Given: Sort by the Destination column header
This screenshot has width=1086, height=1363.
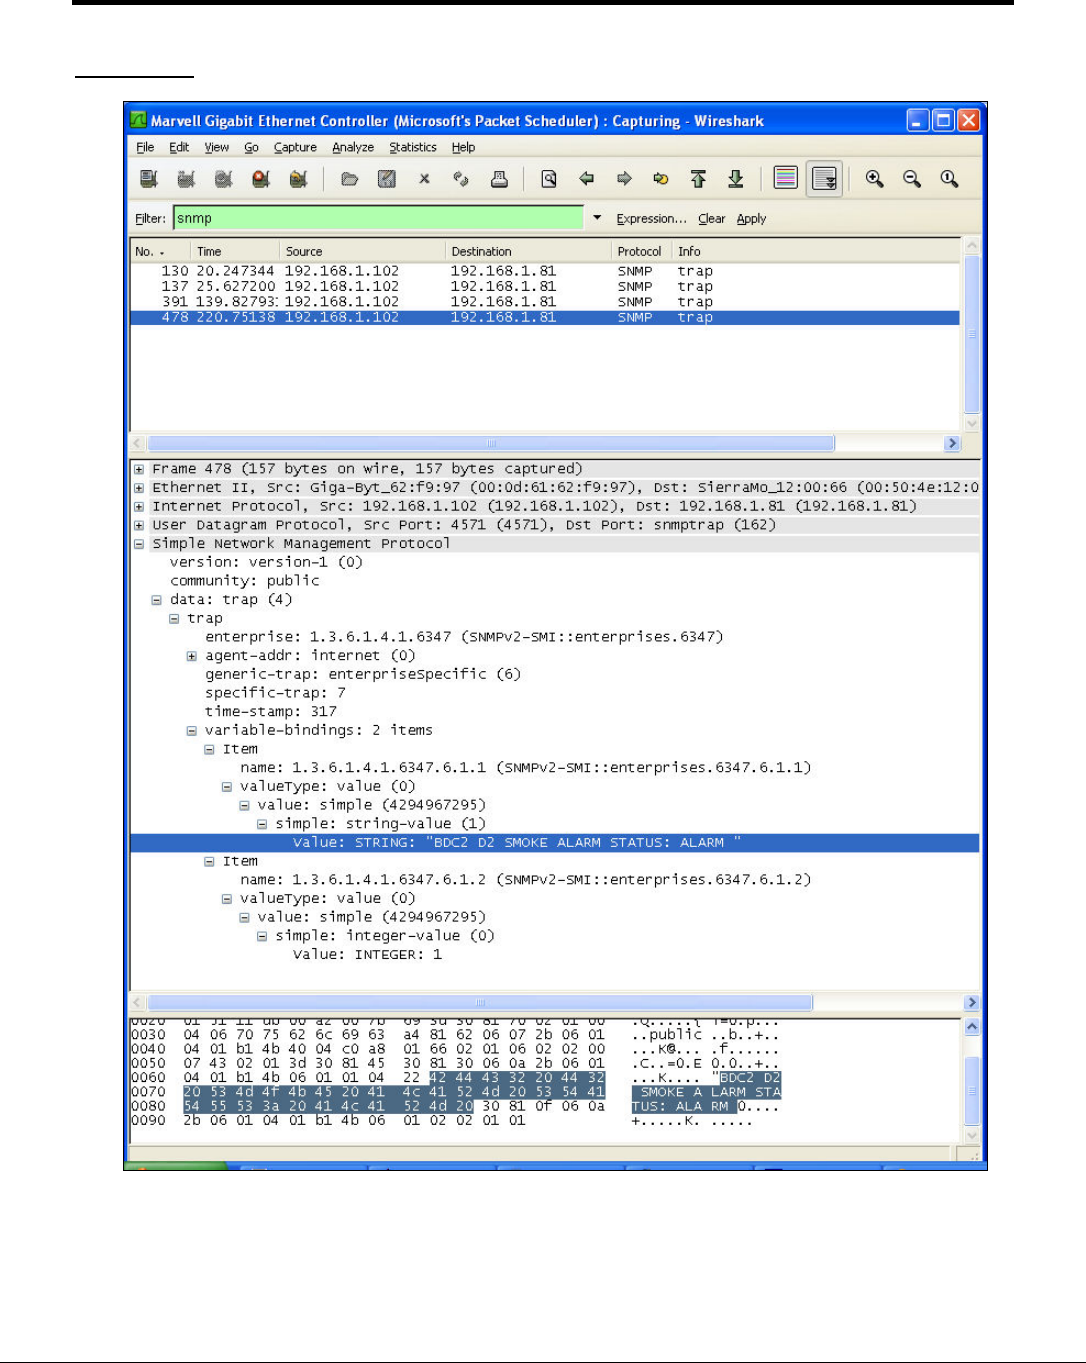Looking at the screenshot, I should [528, 251].
